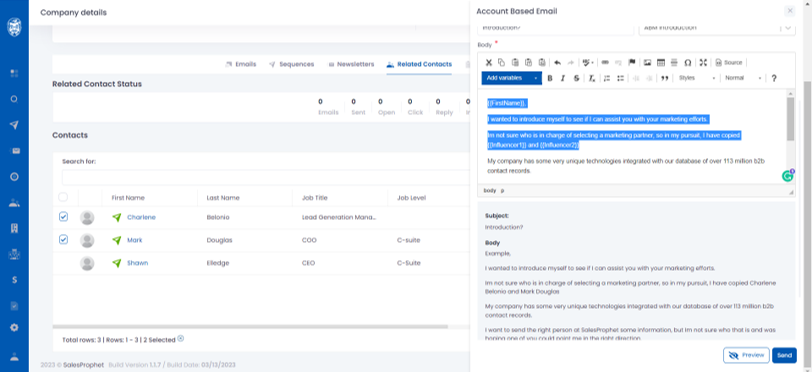Open the Normal paragraph format dropdown

(x=743, y=78)
